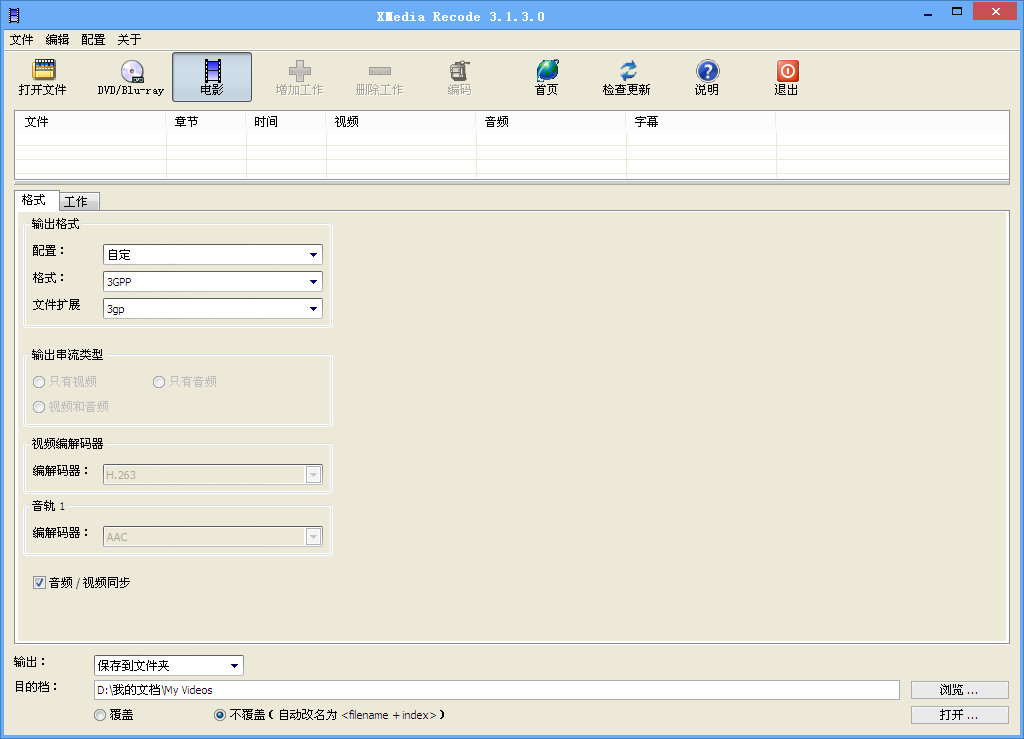
Task: Open the 文件 menu
Action: [22, 40]
